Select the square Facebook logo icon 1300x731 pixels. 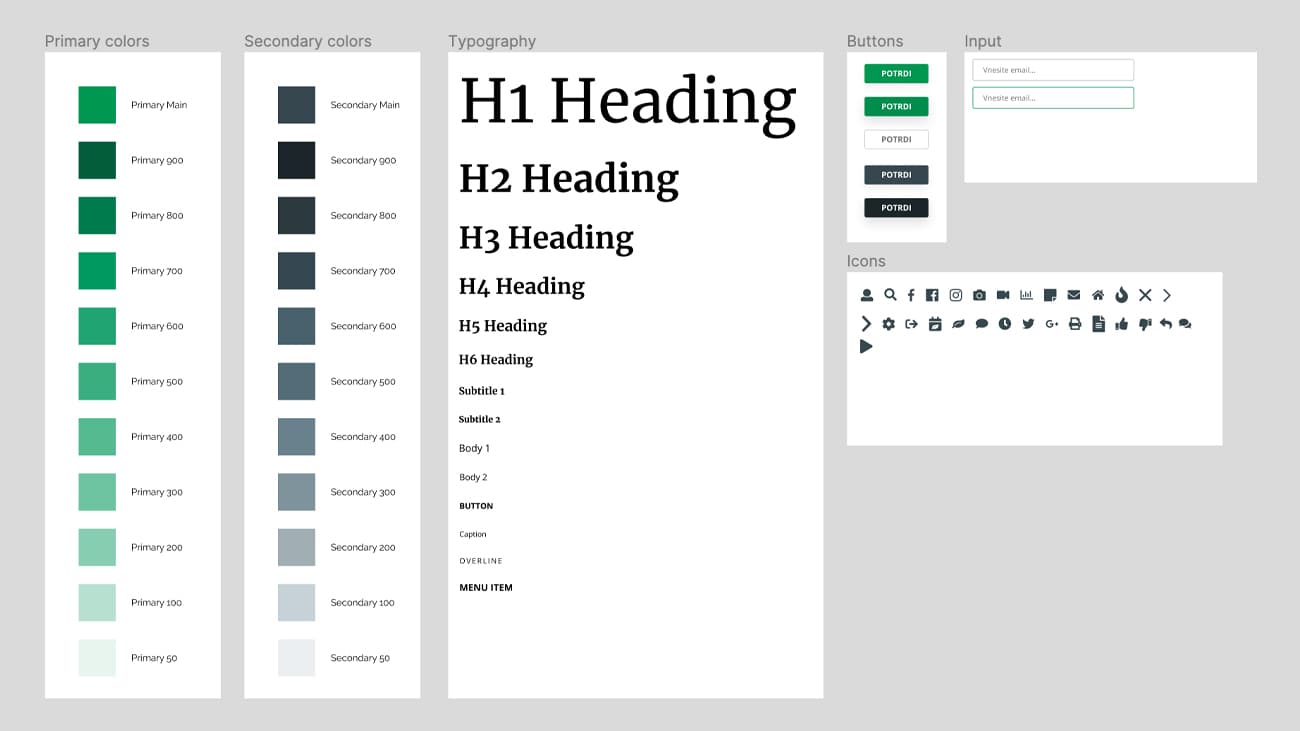pyautogui.click(x=932, y=295)
